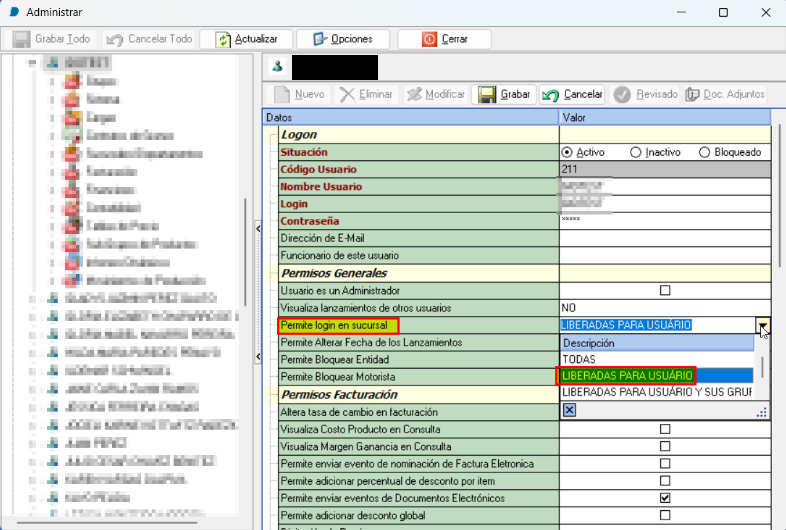Click Cancelar Todo in the top toolbar

tap(149, 39)
